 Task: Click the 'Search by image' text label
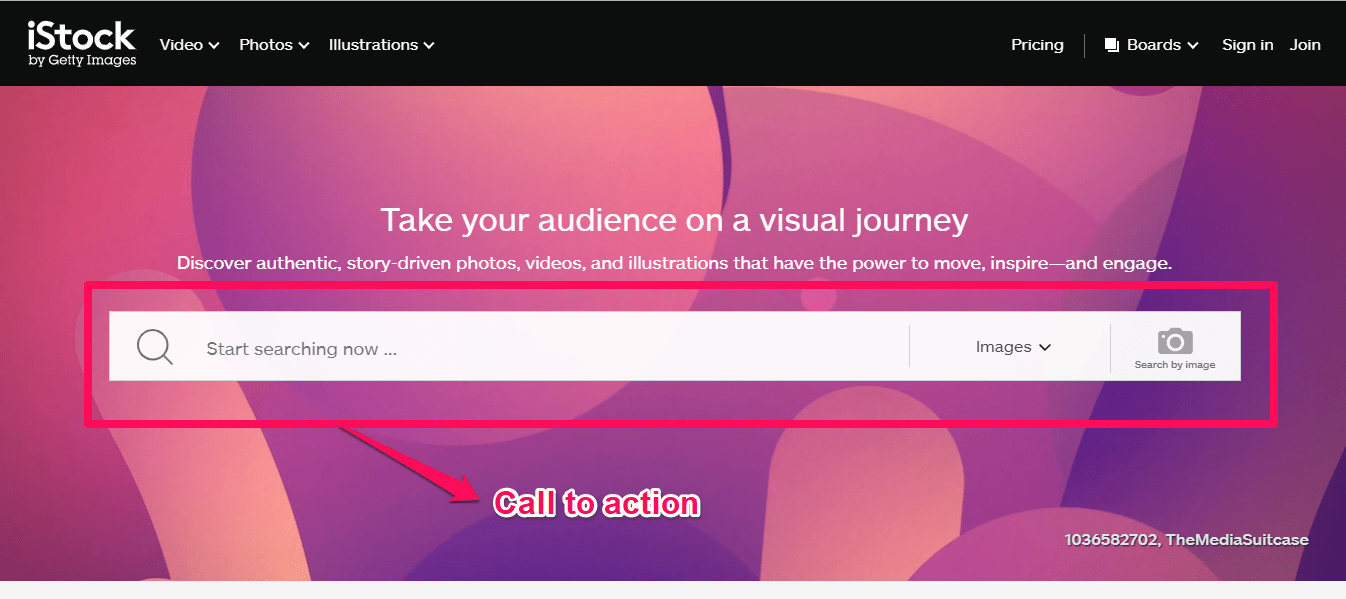pyautogui.click(x=1175, y=365)
